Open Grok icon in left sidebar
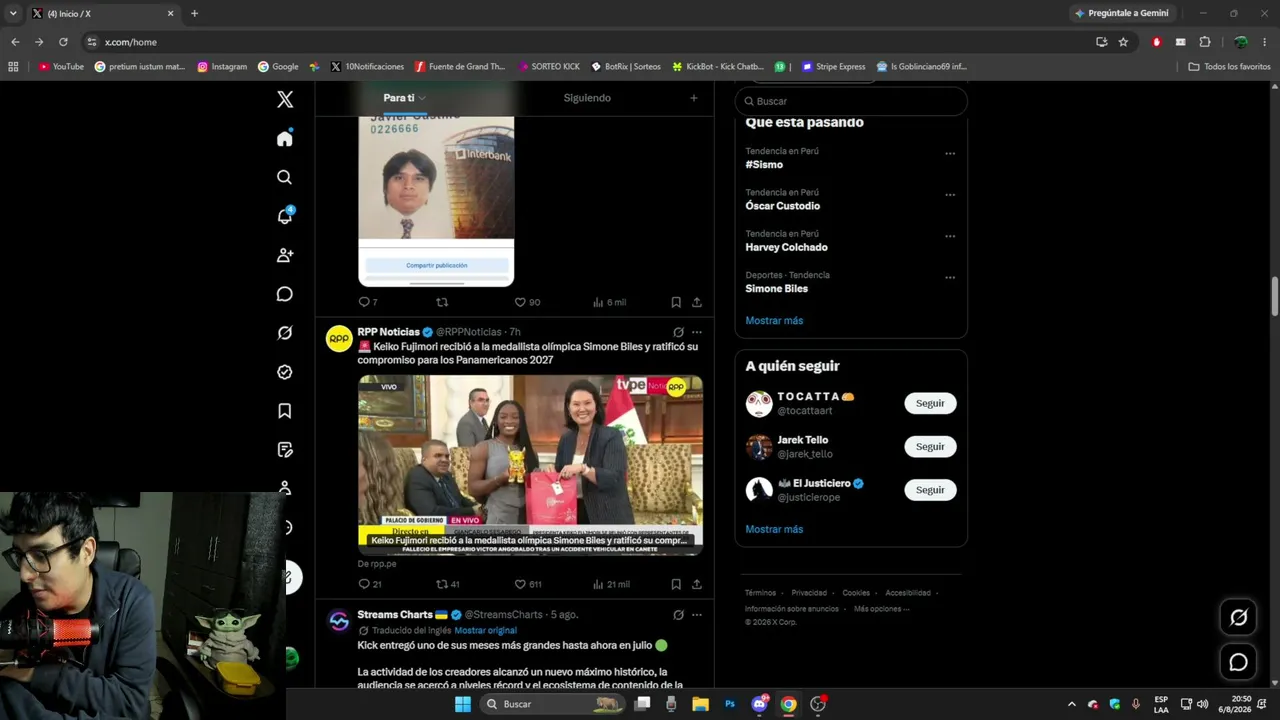 (285, 333)
